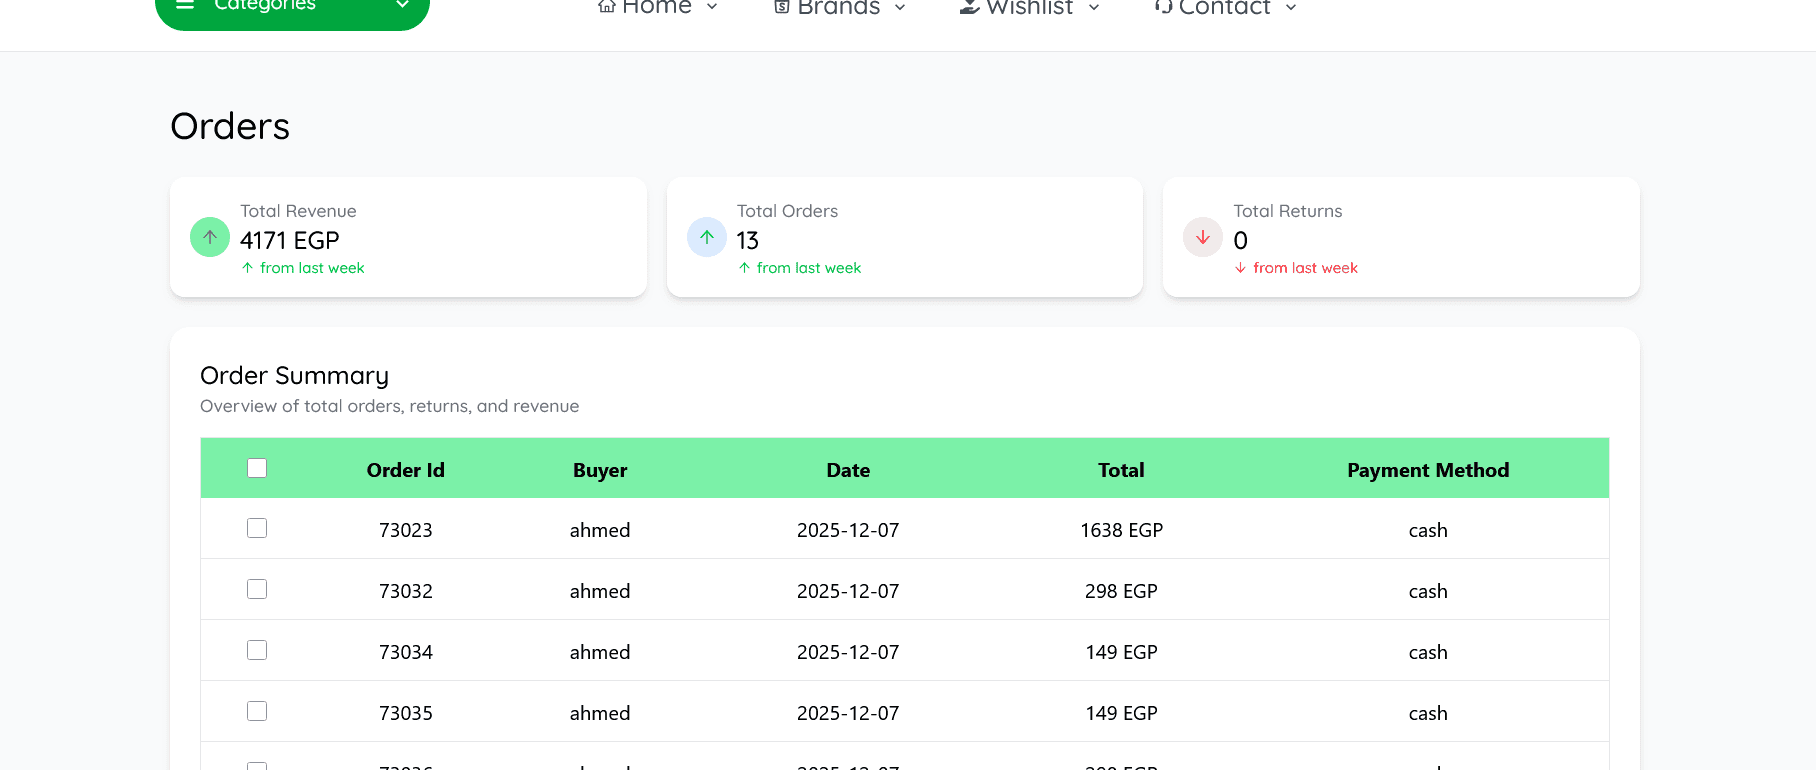Viewport: 1816px width, 770px height.
Task: Open the Brands menu item
Action: [x=838, y=7]
